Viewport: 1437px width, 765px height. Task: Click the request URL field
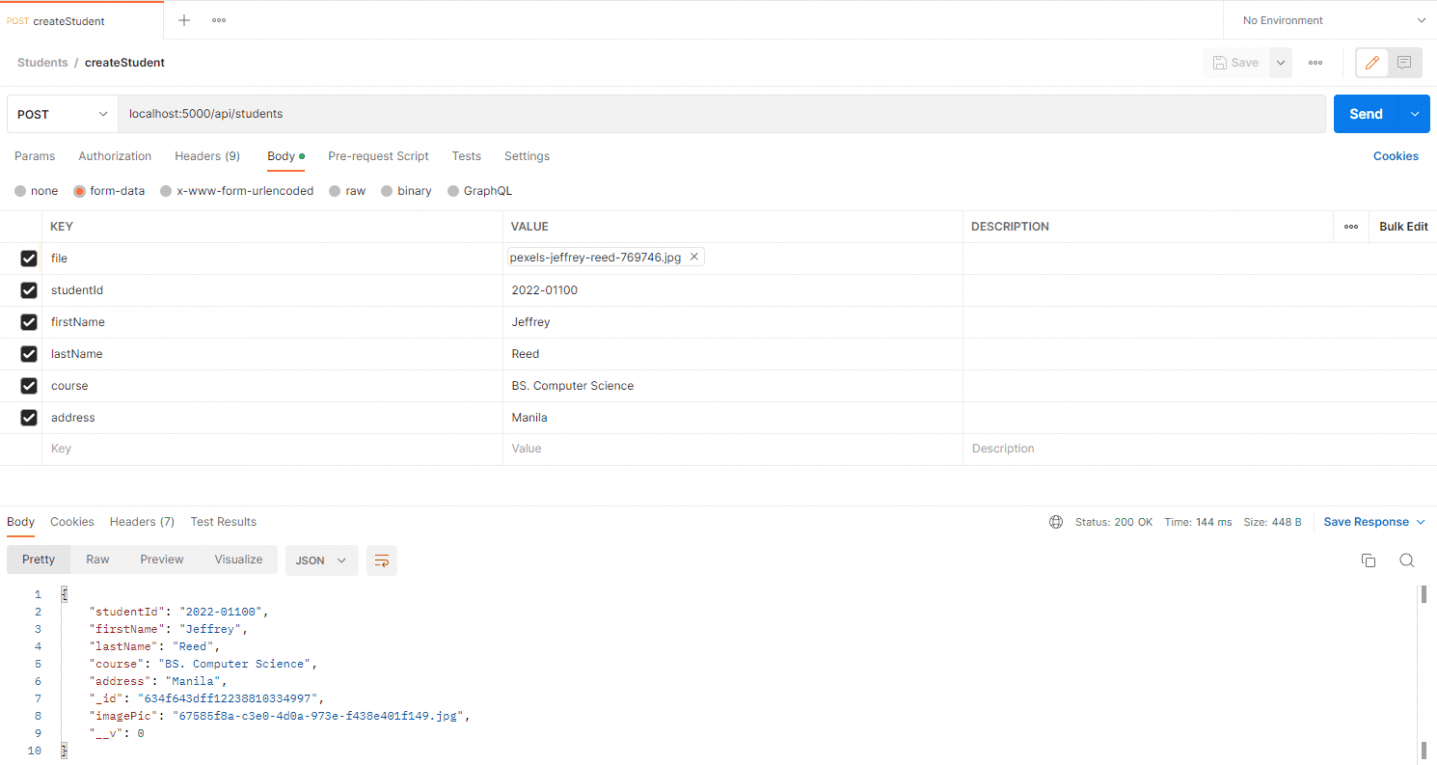pos(720,114)
